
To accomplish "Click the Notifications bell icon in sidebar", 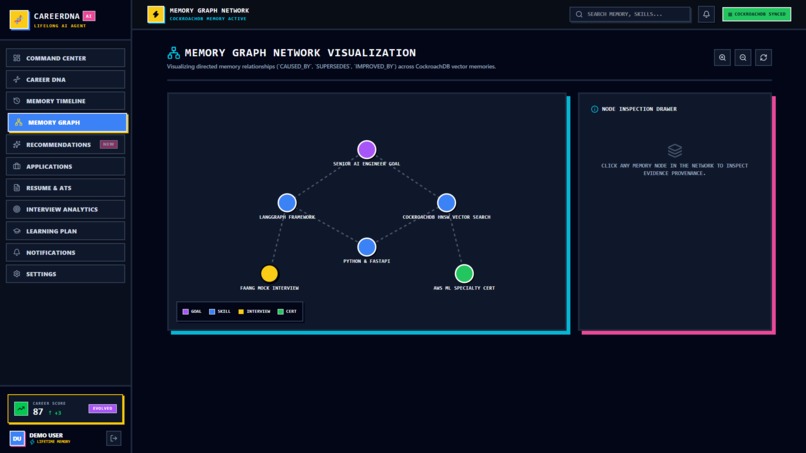I will coord(16,252).
